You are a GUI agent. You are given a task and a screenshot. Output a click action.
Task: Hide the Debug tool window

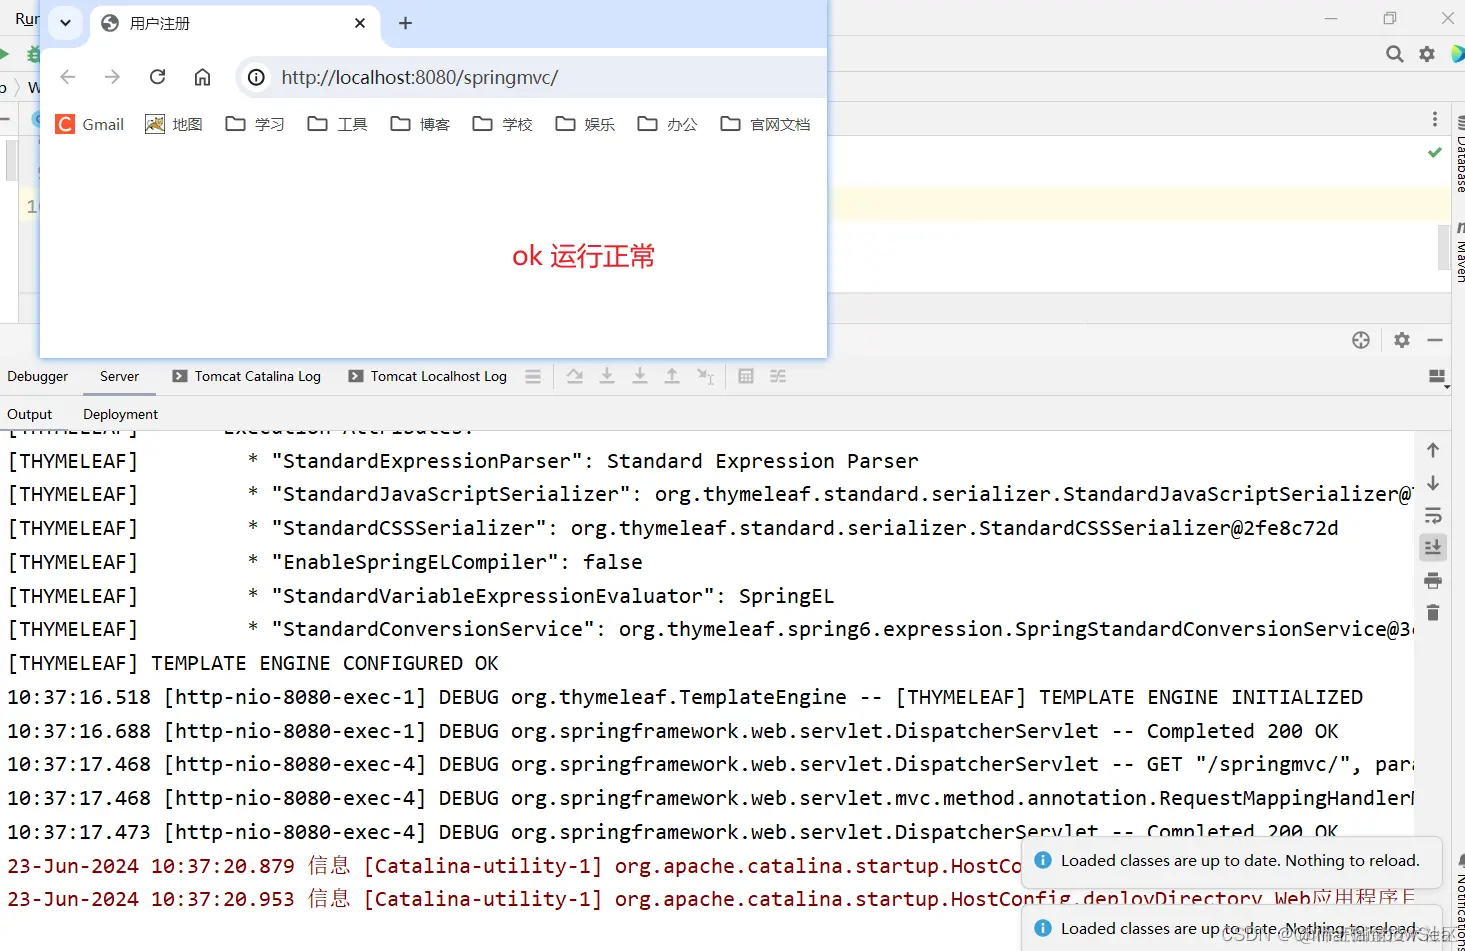tap(1435, 340)
